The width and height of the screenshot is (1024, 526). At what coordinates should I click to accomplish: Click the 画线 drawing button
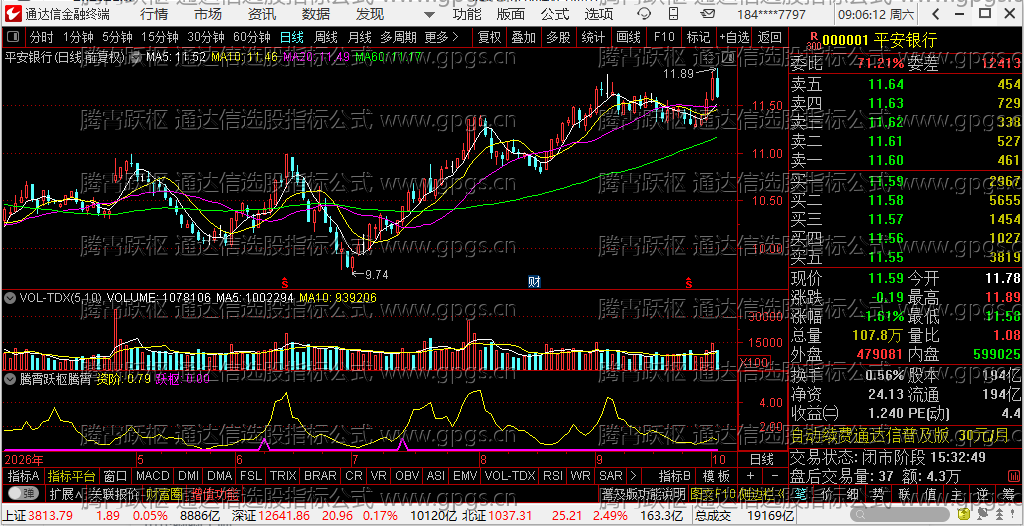pyautogui.click(x=628, y=37)
